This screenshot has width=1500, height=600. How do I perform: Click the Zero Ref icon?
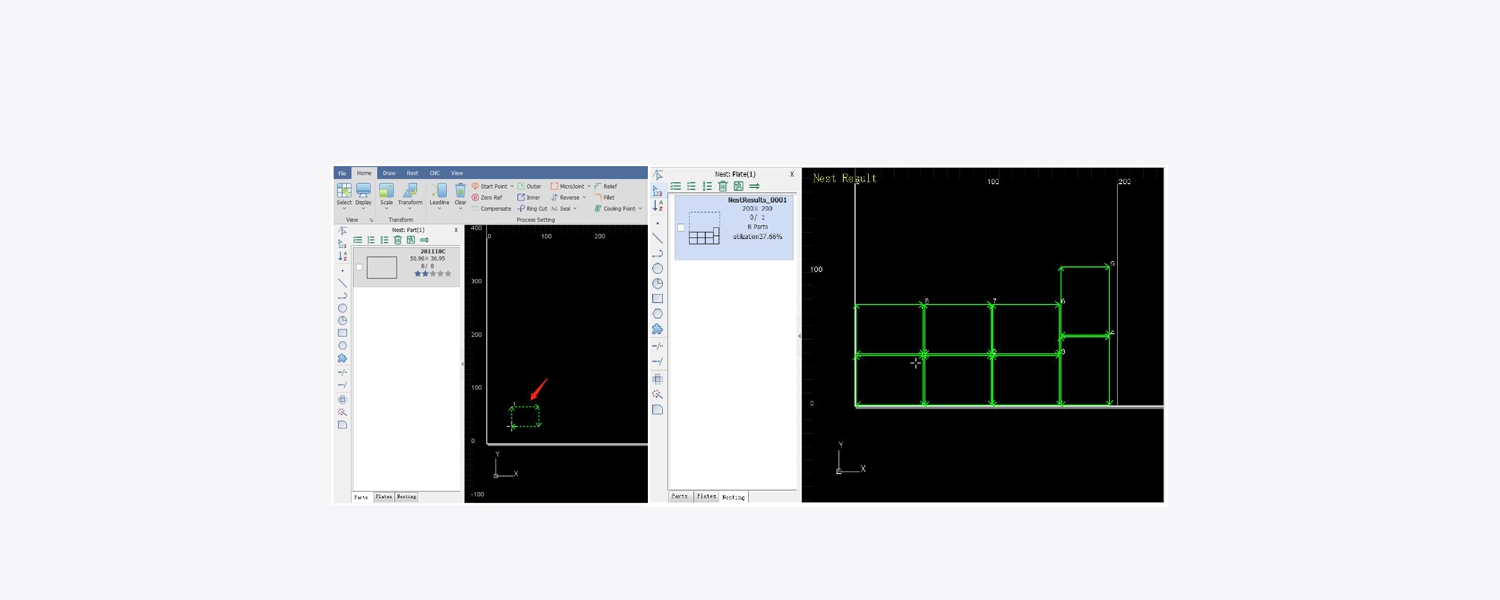coord(476,198)
